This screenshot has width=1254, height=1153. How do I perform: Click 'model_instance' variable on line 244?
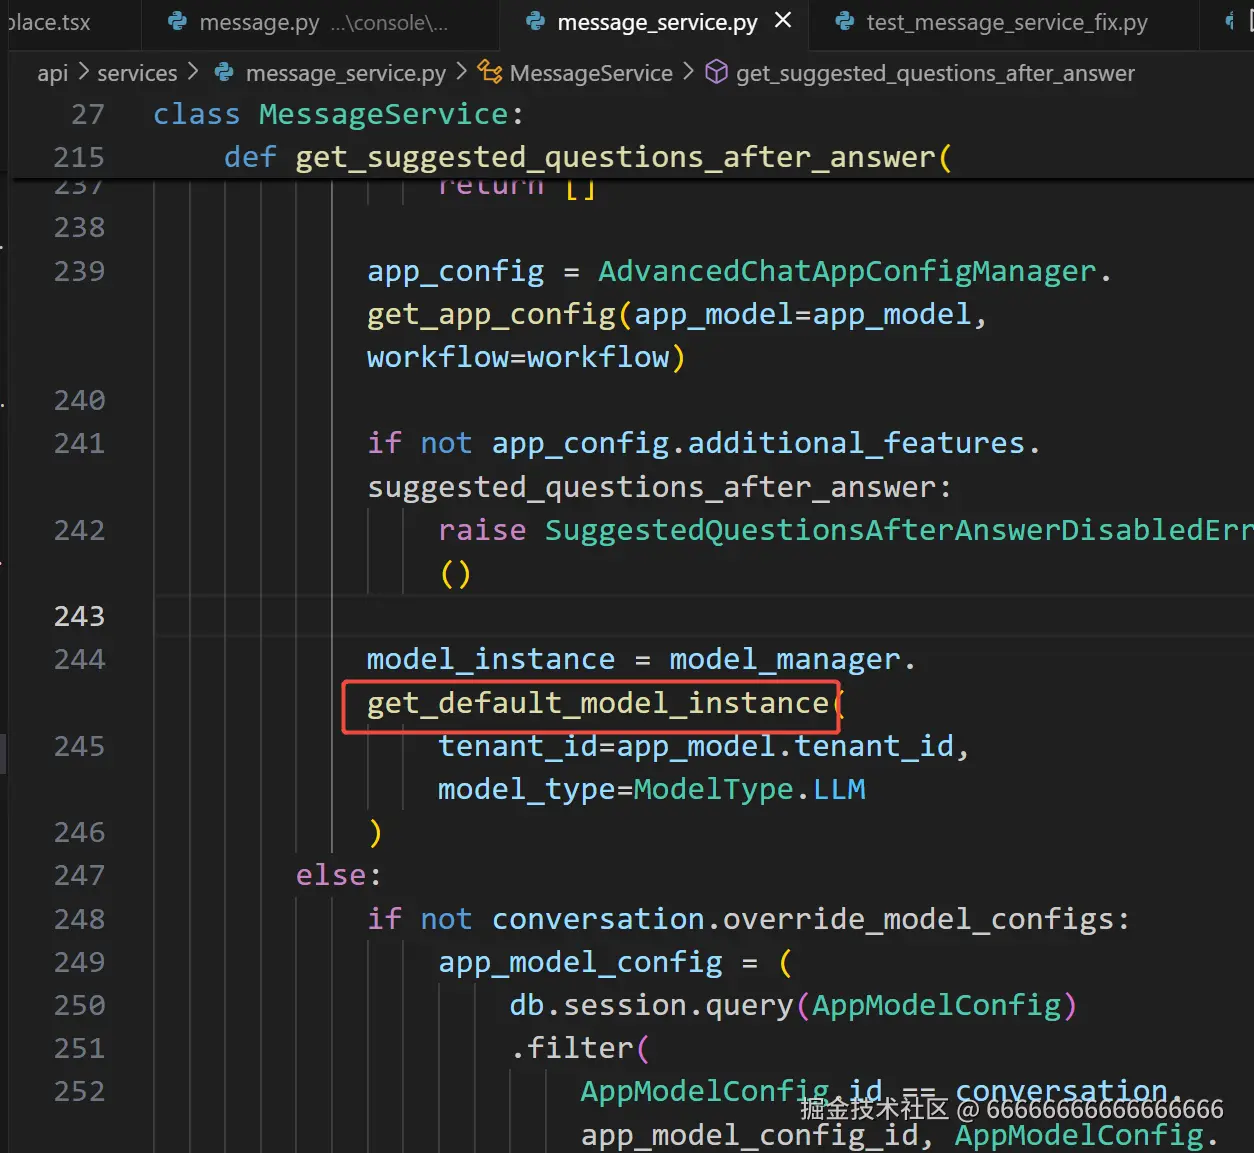tap(491, 659)
